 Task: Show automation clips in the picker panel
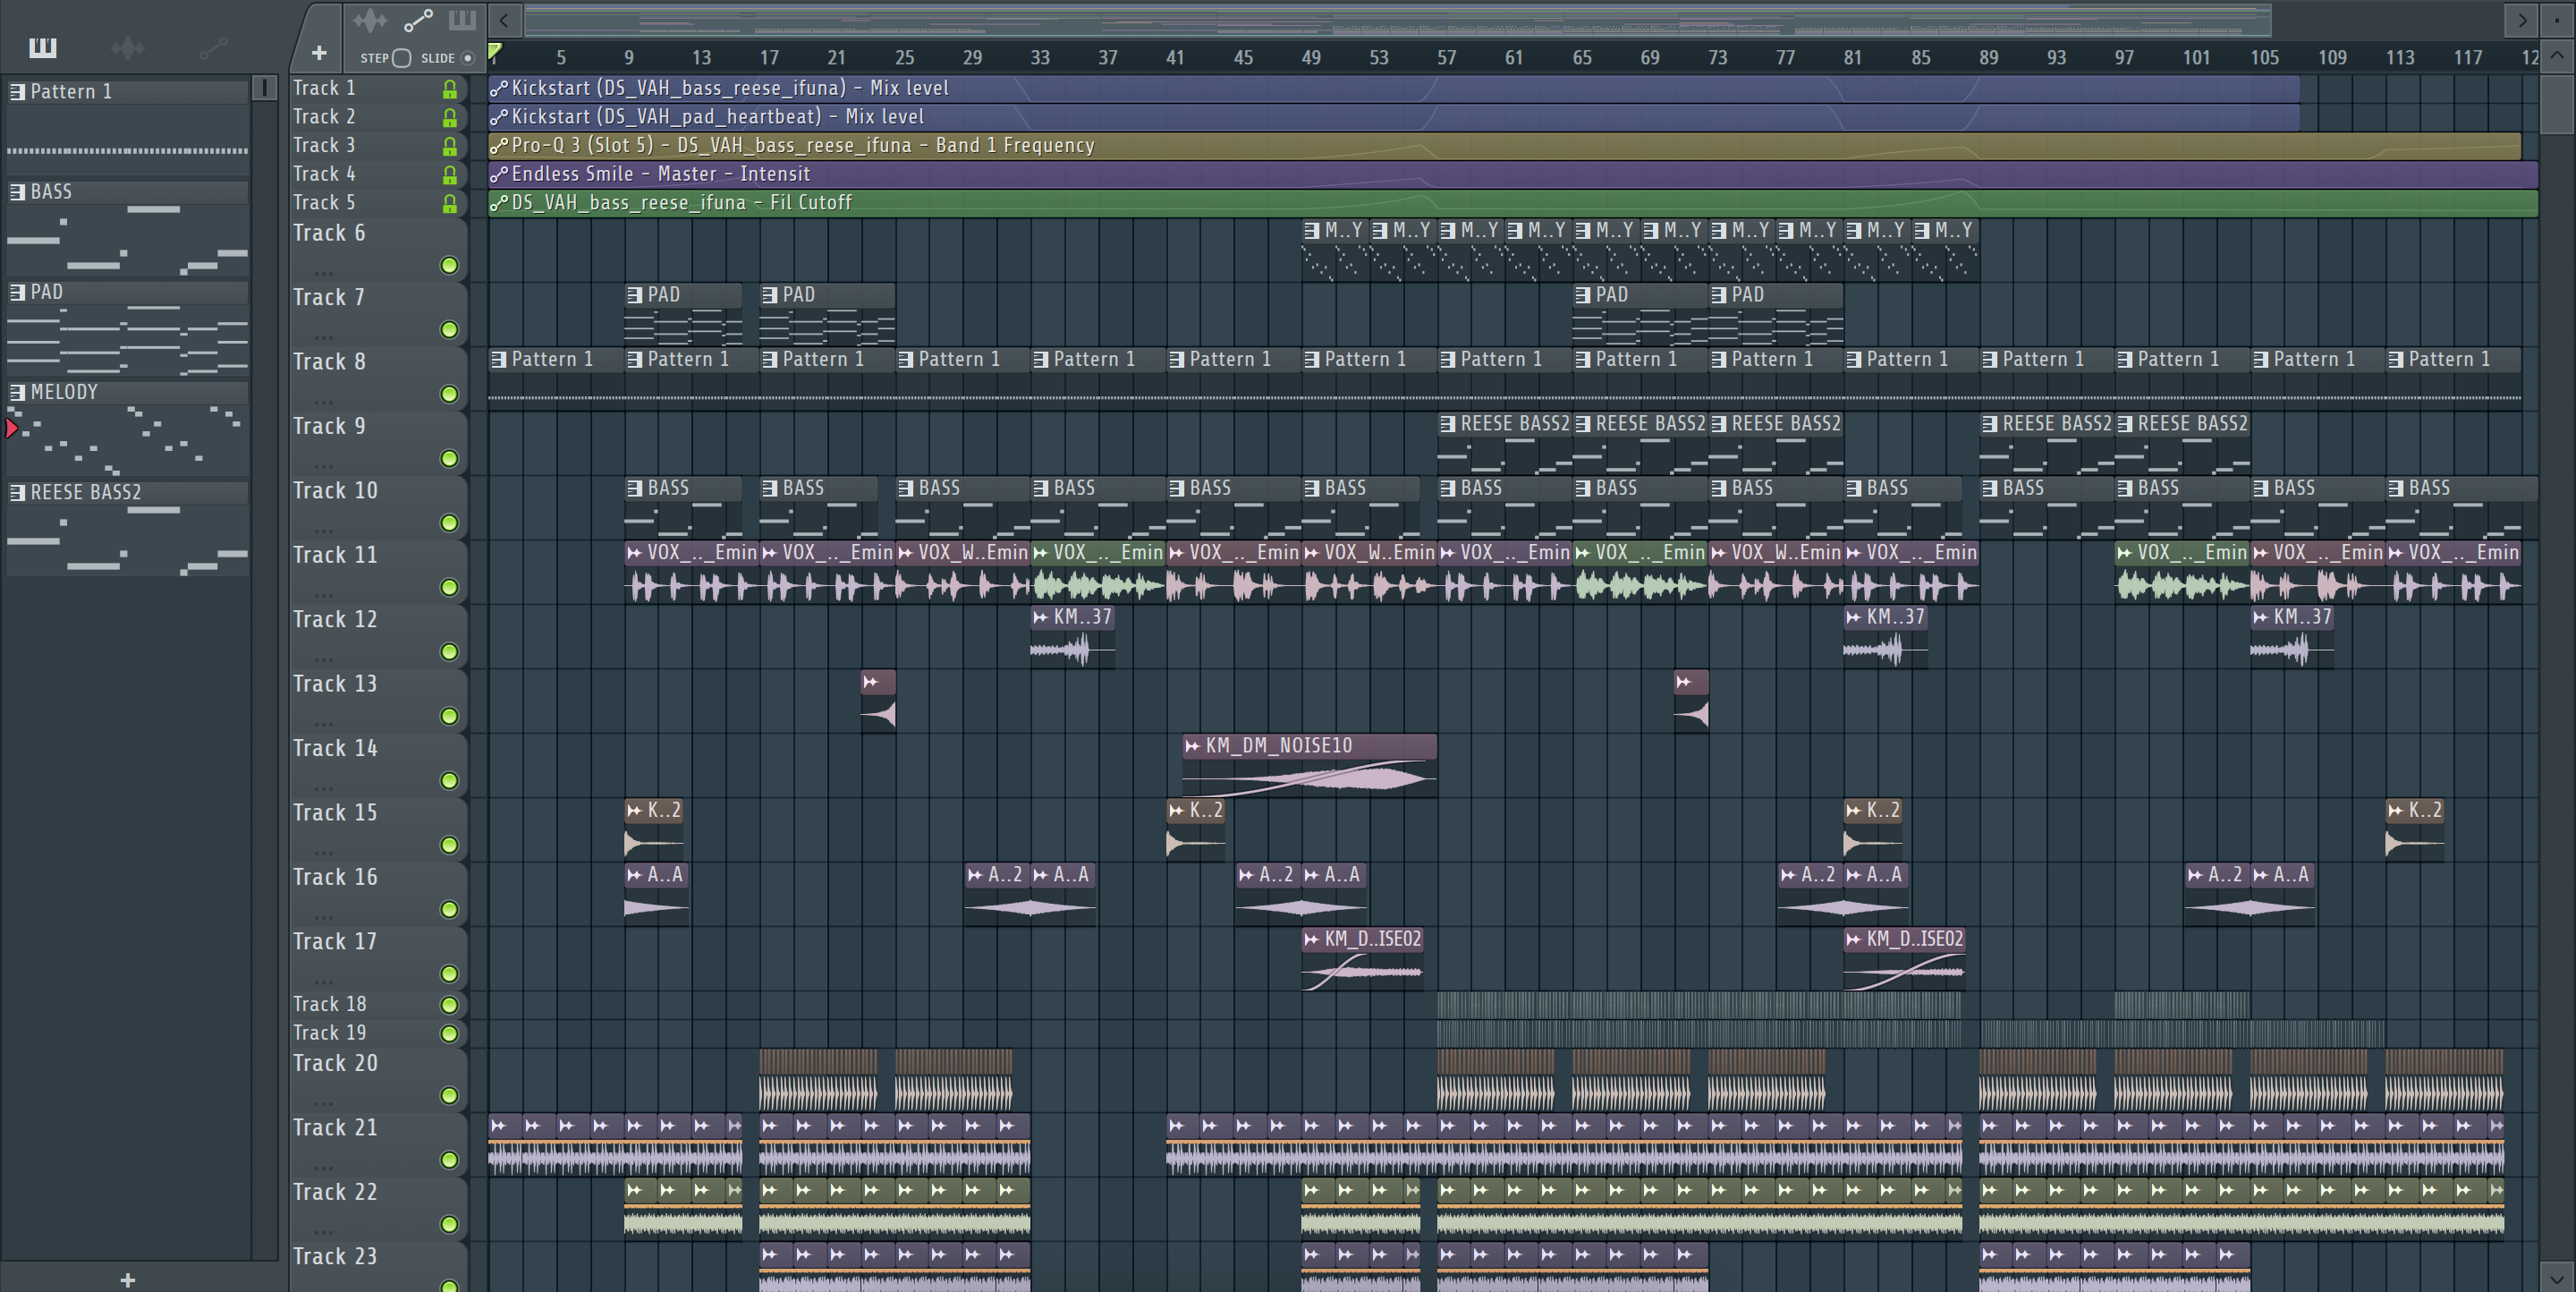point(213,47)
